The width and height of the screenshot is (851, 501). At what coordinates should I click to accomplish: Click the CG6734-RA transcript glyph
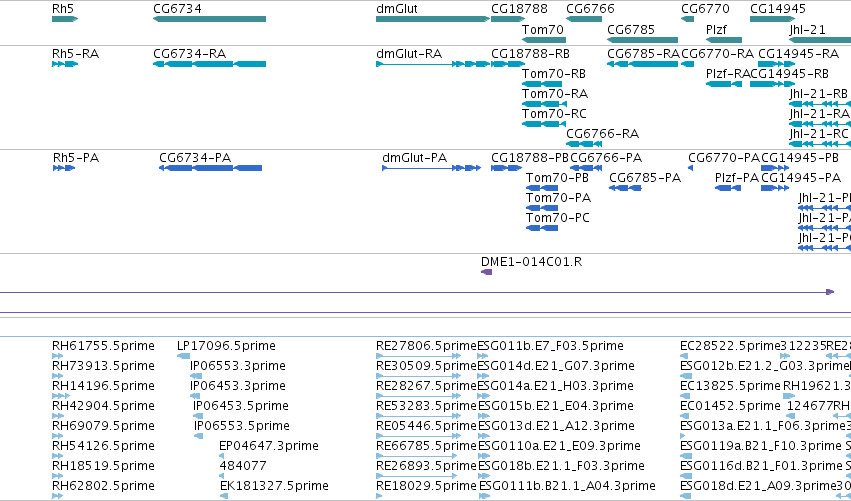click(x=209, y=64)
